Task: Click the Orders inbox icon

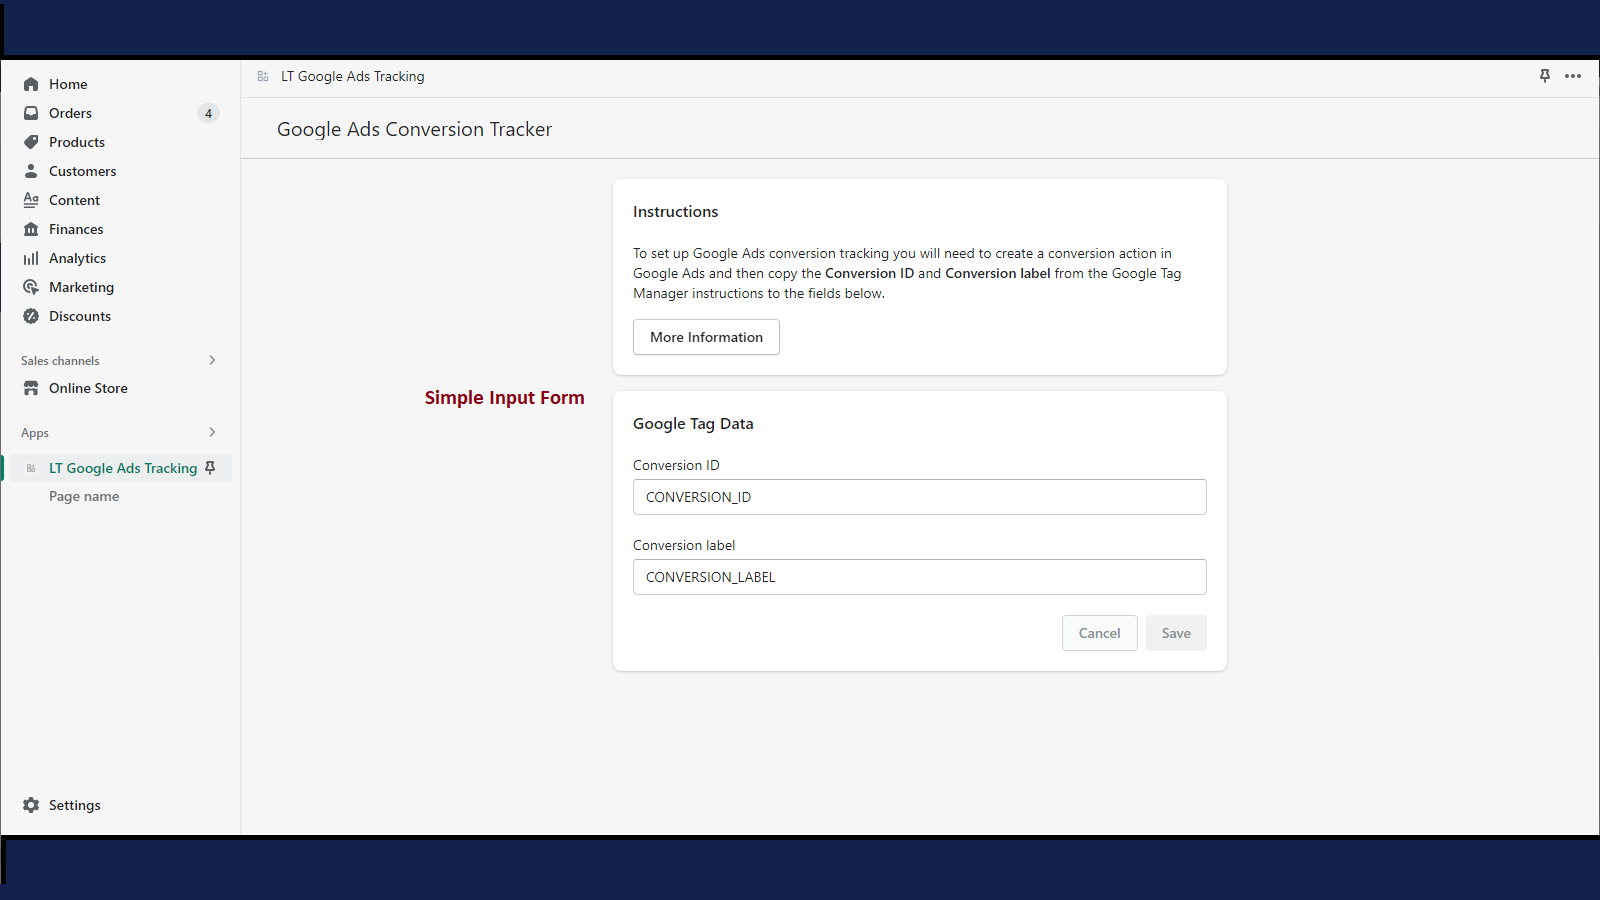Action: tap(31, 113)
